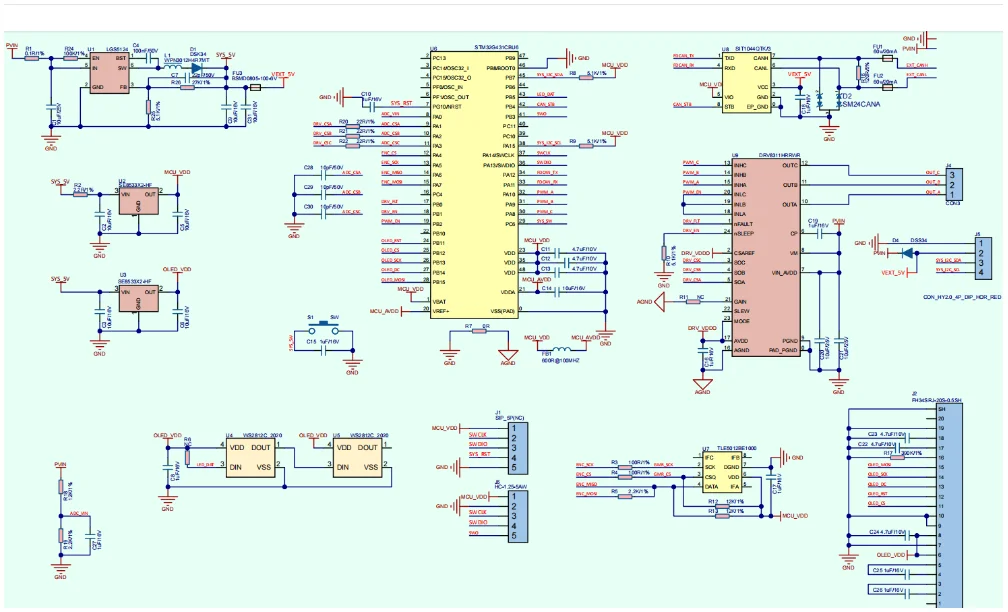This screenshot has width=1008, height=612.
Task: Click the J1 SWD five-pin connector
Action: (514, 447)
